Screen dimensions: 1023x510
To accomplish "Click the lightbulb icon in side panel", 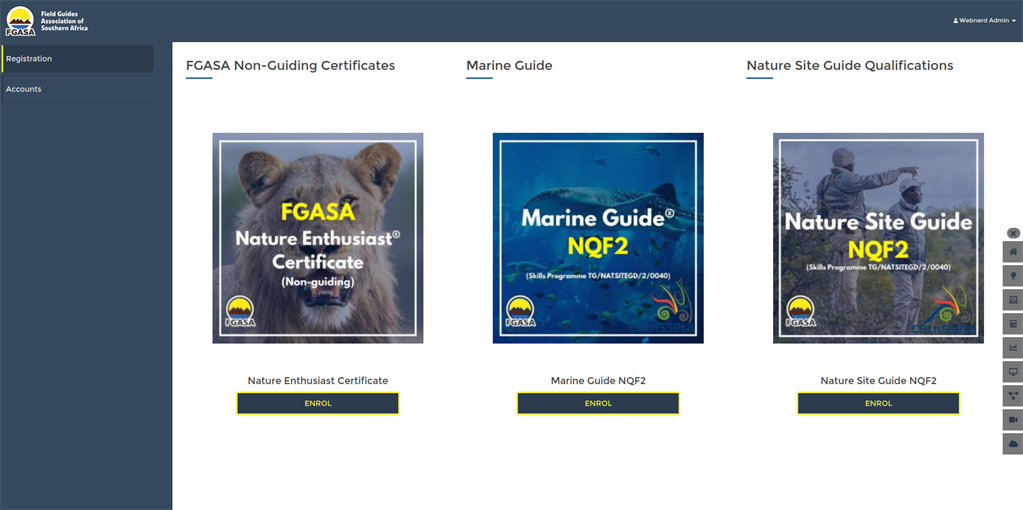I will coord(1013,276).
